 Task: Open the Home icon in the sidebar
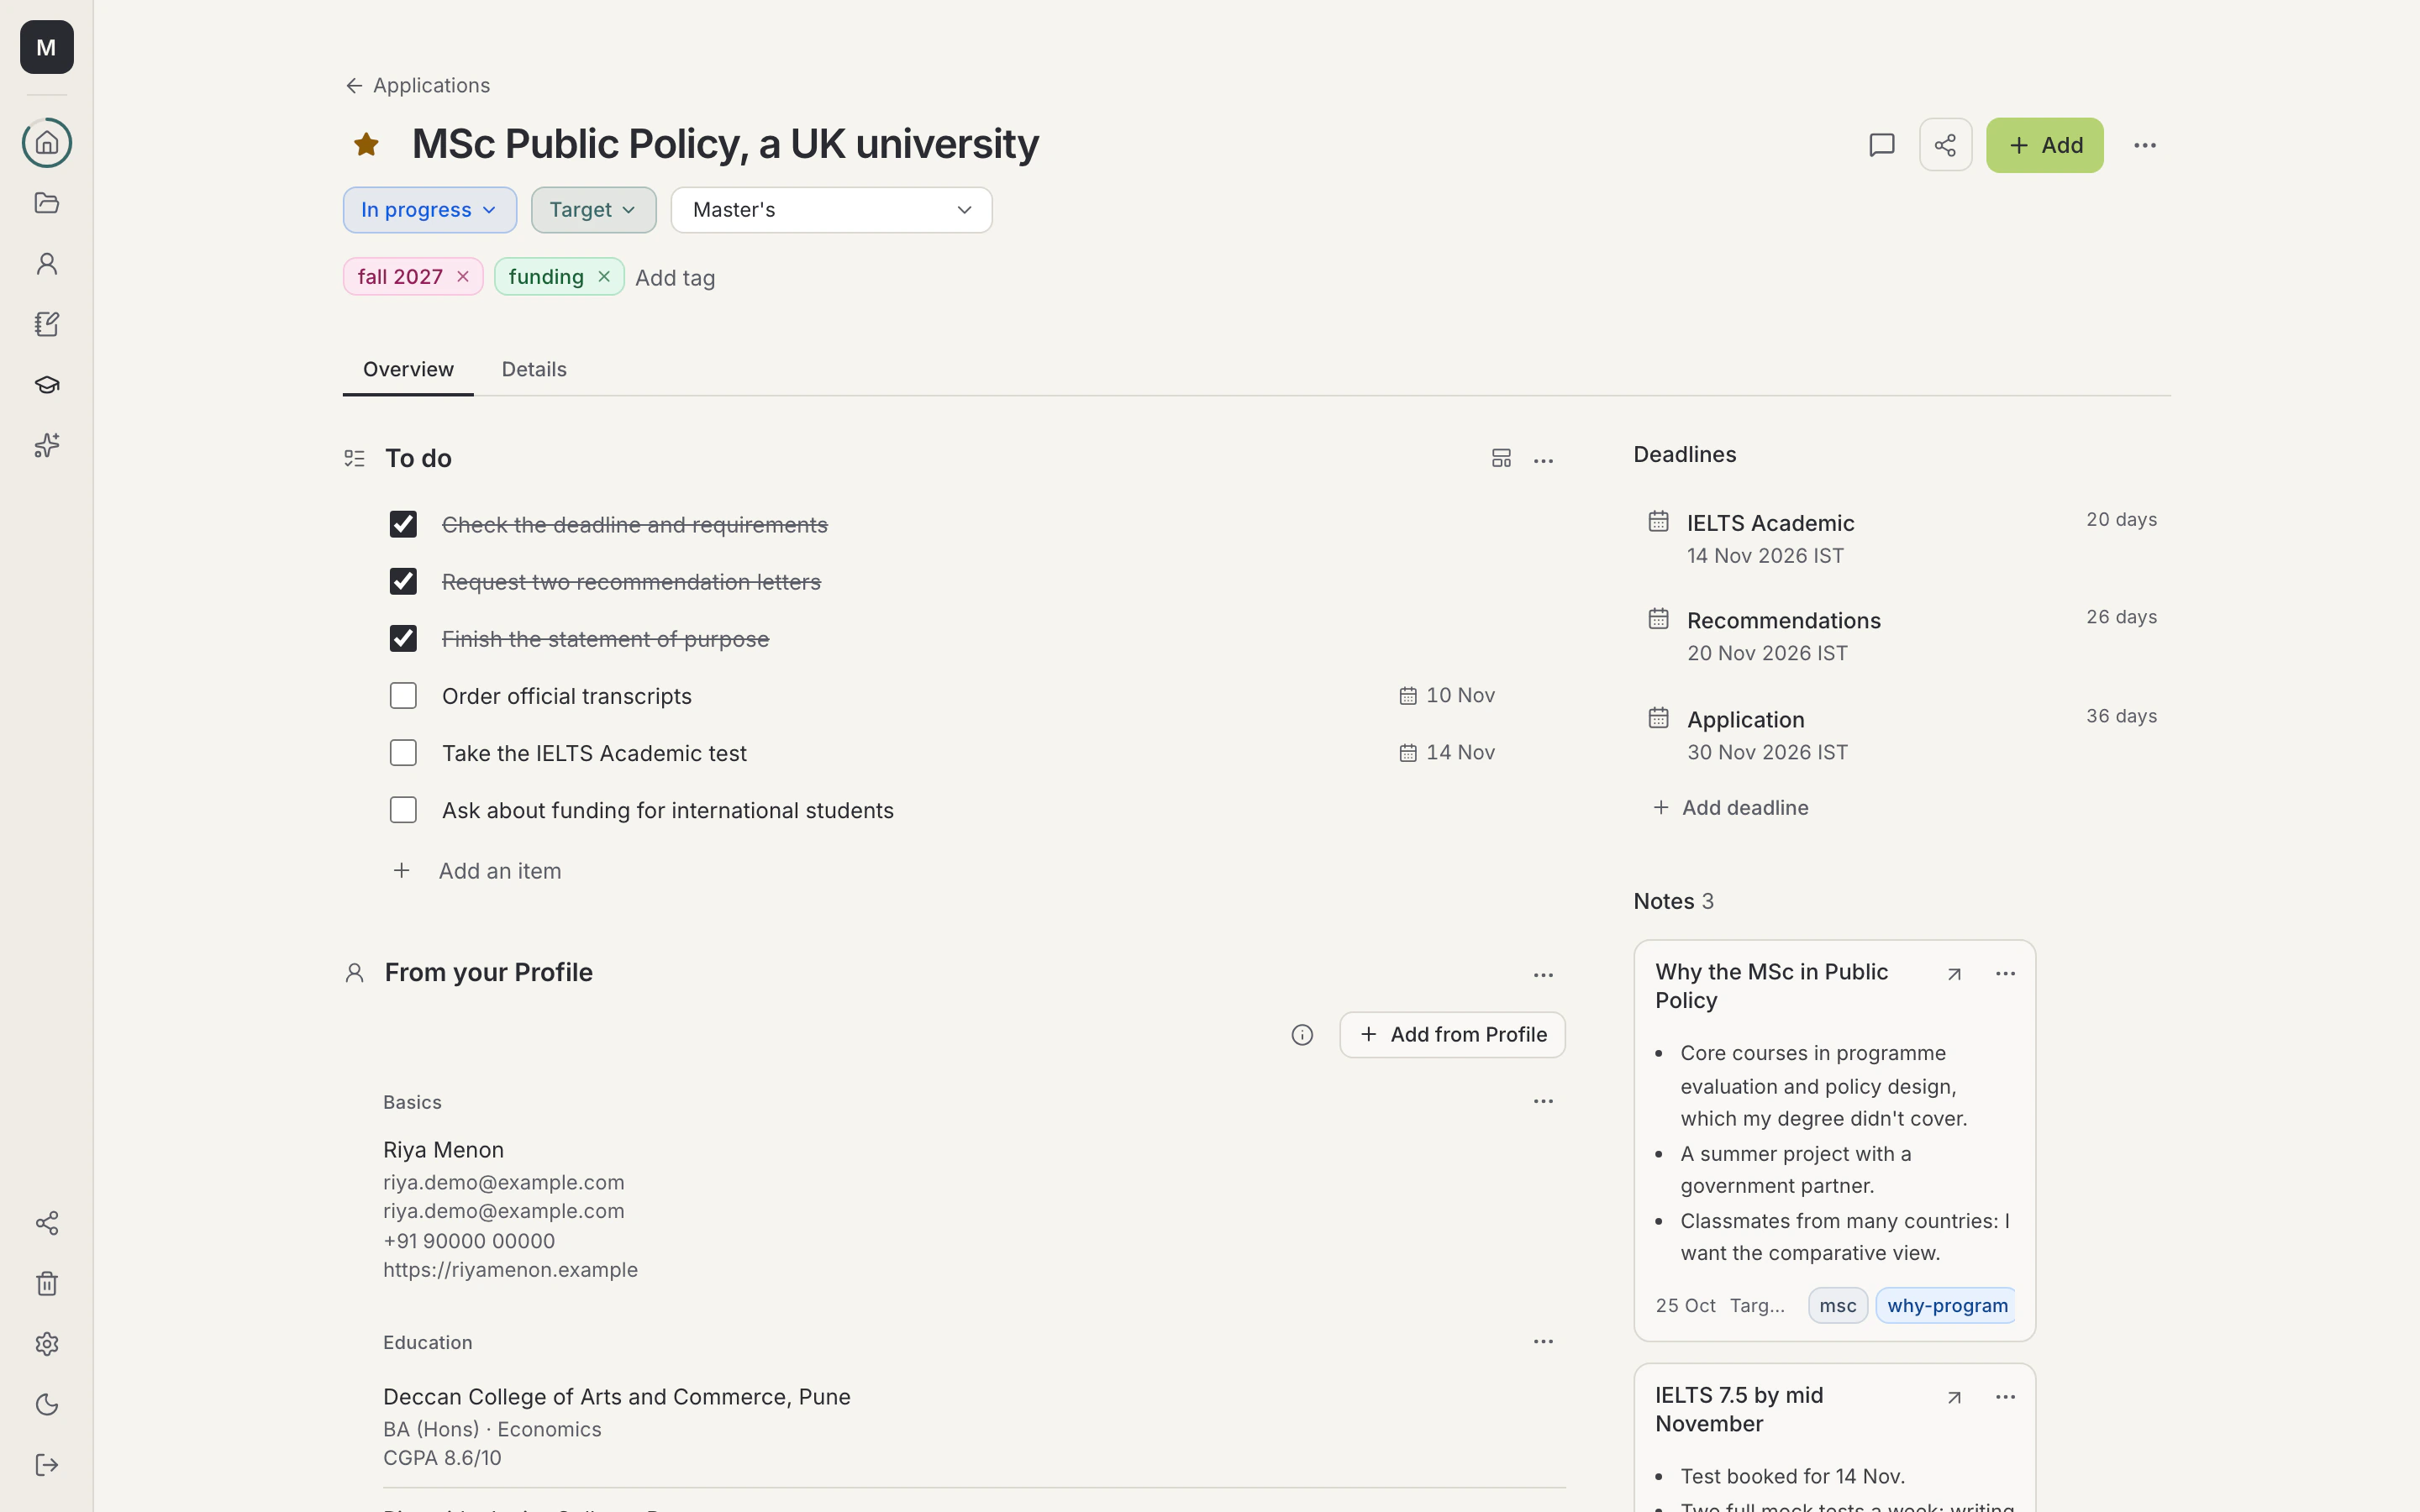[x=47, y=143]
